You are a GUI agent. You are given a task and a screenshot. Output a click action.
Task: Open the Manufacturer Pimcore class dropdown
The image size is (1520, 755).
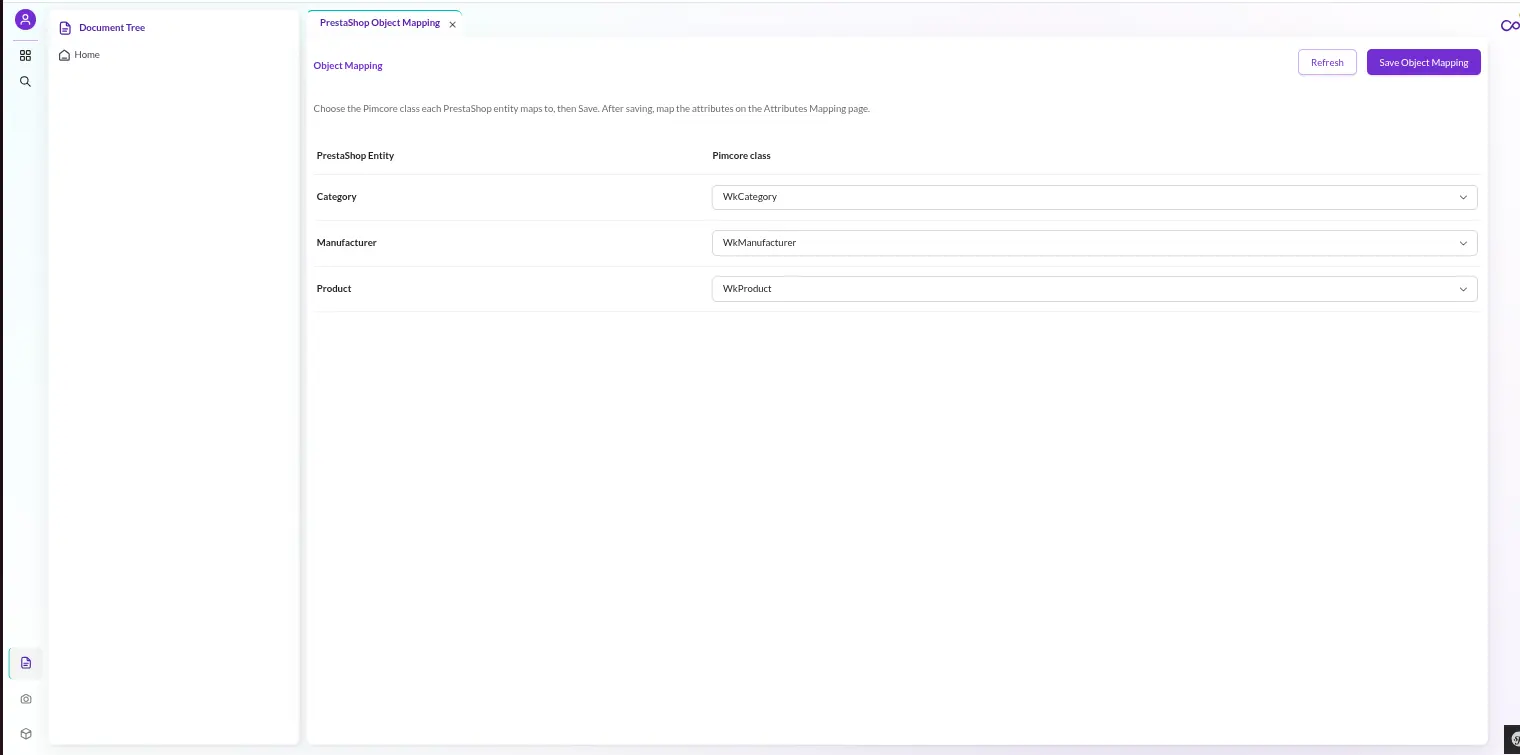click(1094, 243)
